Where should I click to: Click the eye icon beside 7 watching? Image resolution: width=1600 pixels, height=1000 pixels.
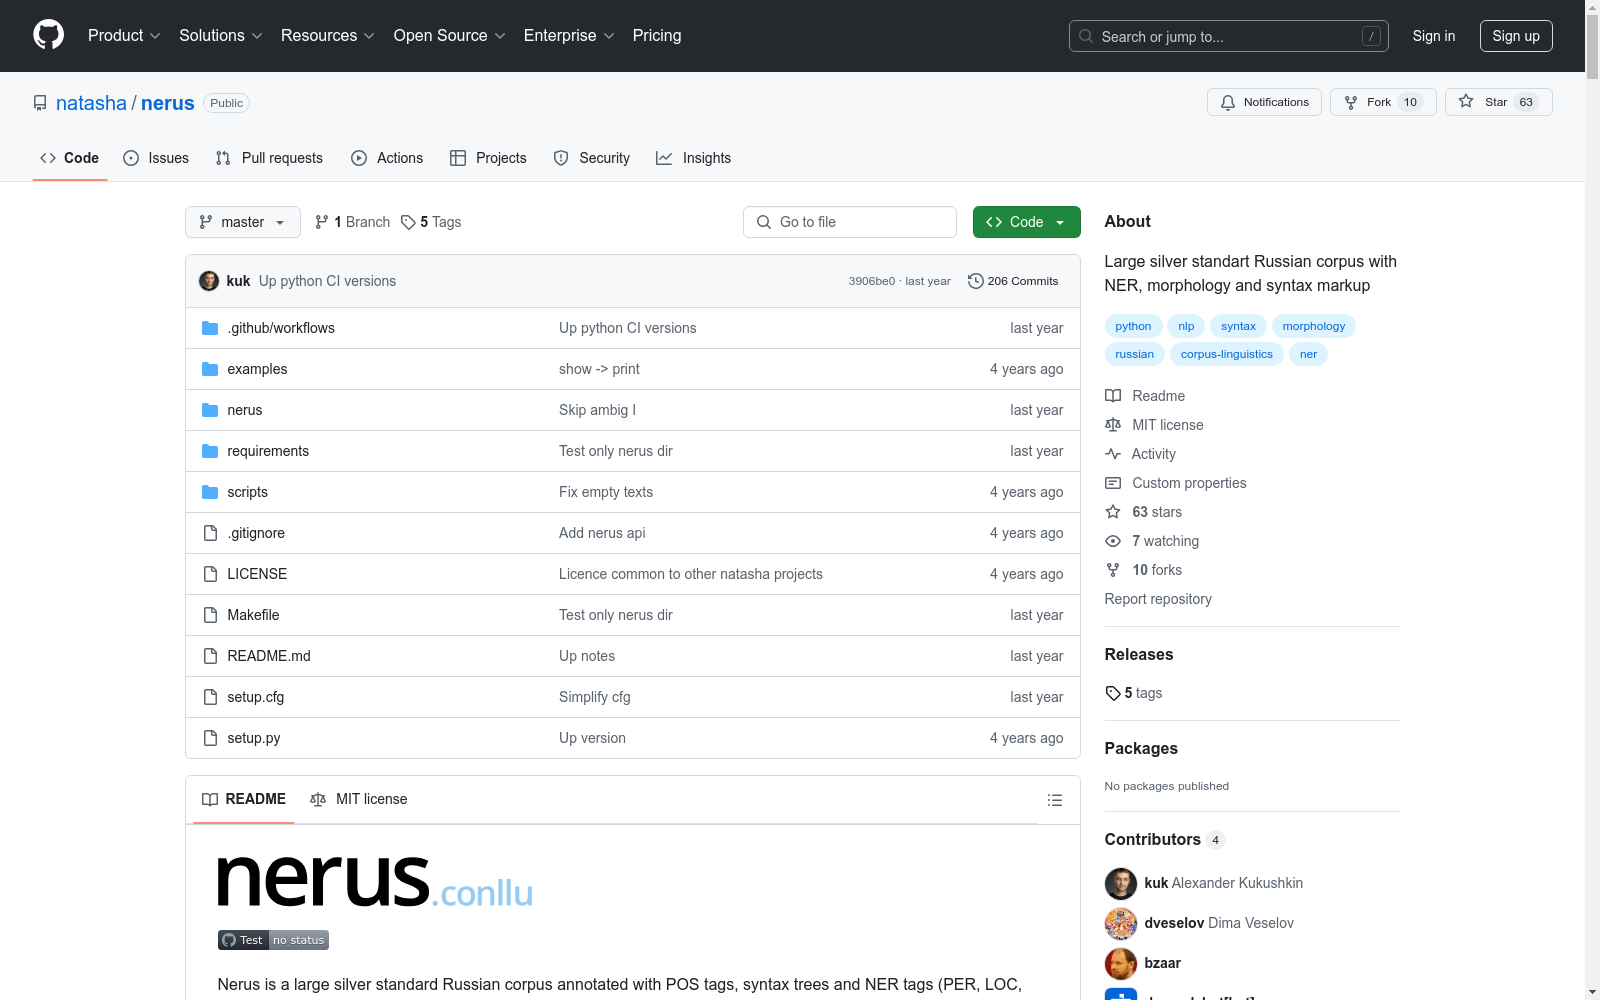(1113, 541)
